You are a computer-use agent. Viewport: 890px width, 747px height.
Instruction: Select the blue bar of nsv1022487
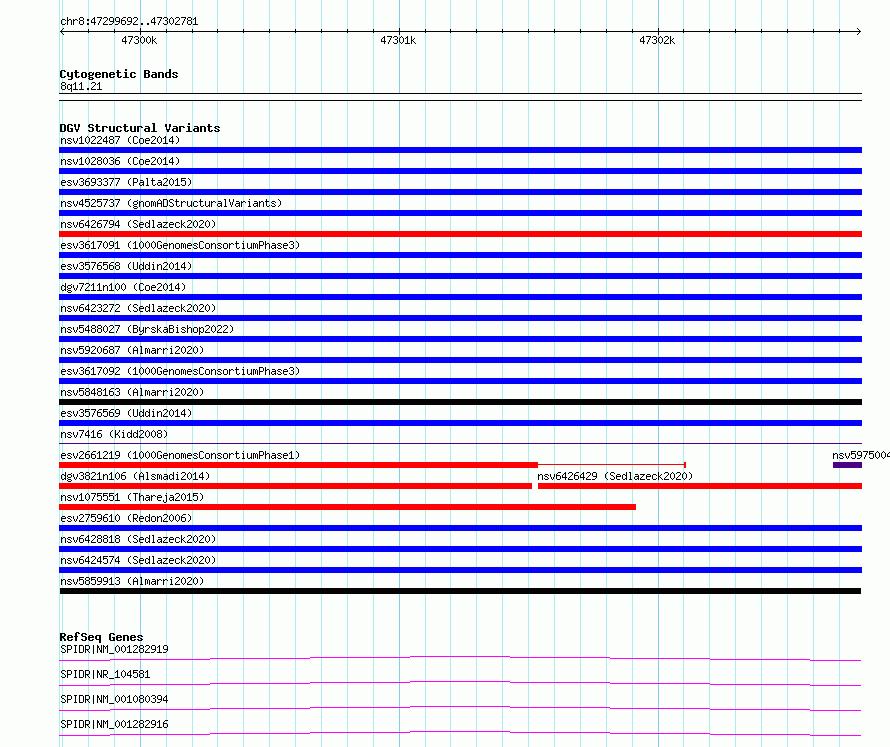tap(460, 150)
